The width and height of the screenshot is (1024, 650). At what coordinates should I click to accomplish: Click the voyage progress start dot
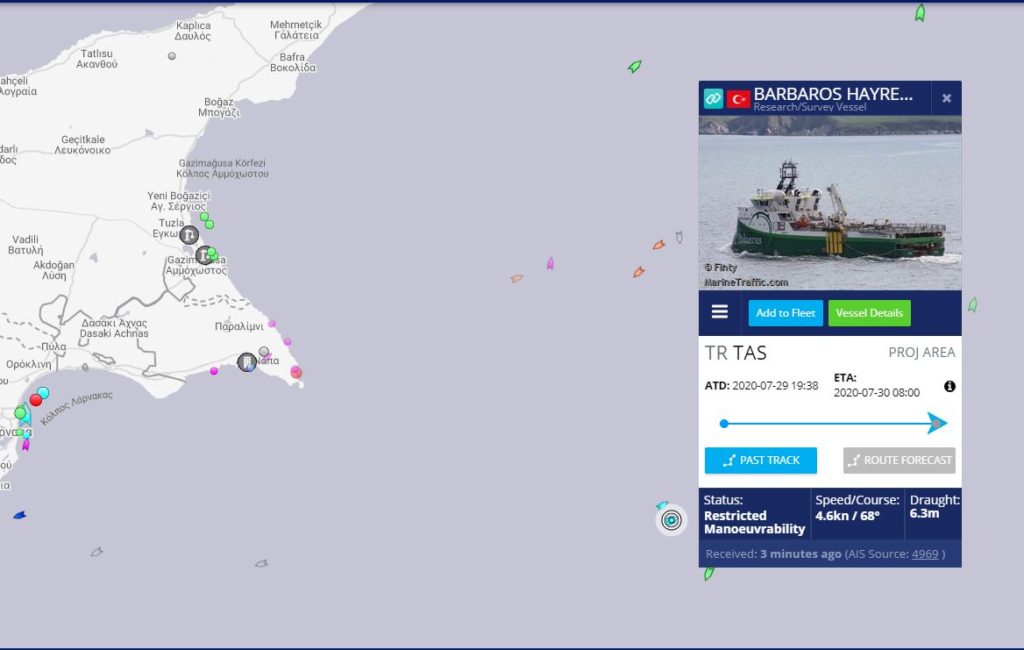(724, 423)
